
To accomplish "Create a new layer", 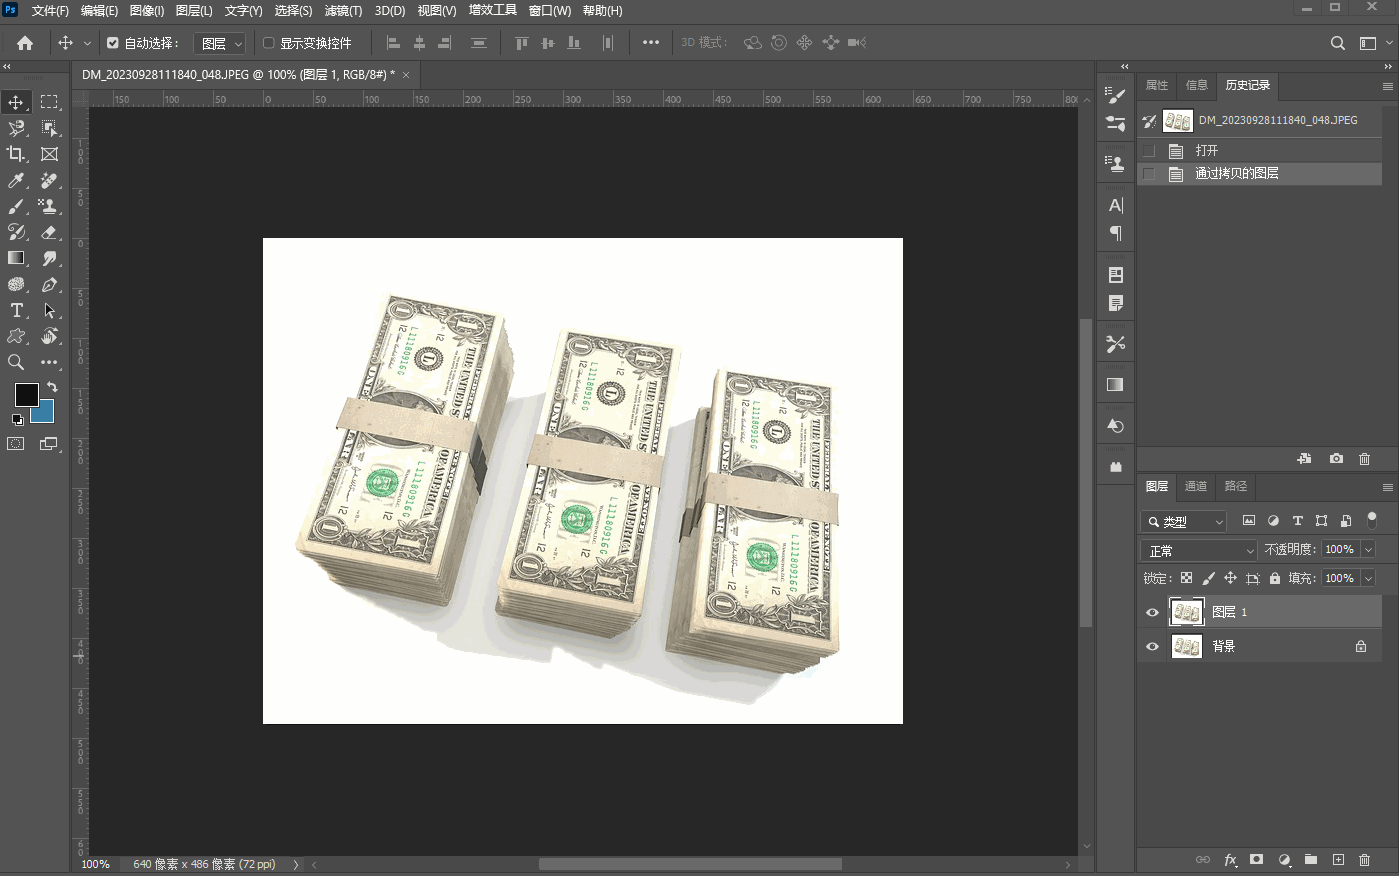I will (1338, 860).
